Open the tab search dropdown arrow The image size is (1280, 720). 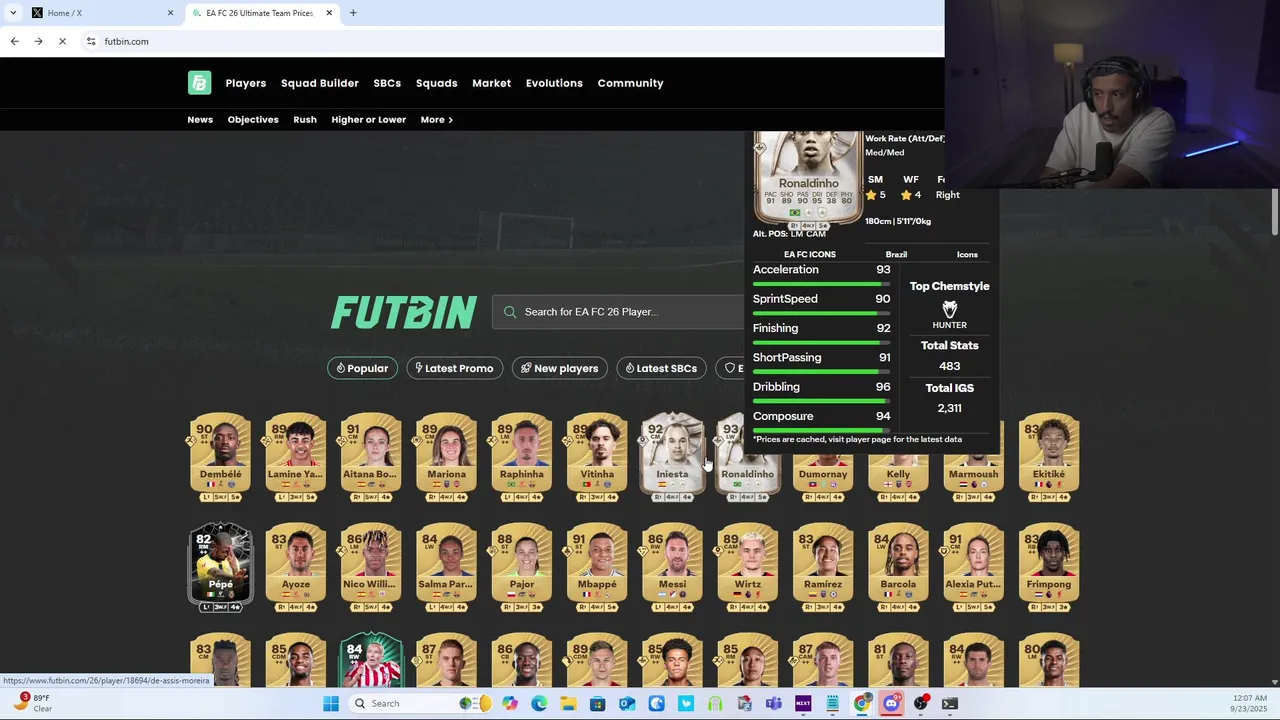pos(13,13)
